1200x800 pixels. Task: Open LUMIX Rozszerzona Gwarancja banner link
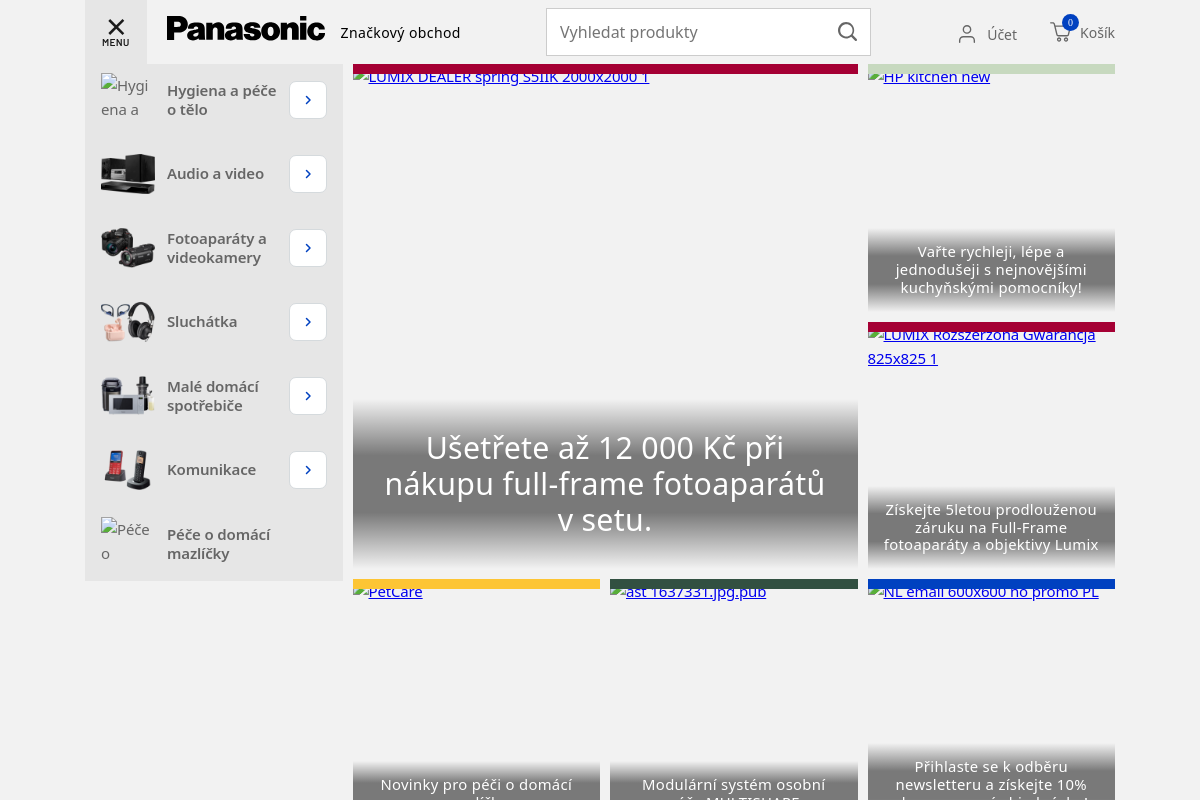tap(982, 346)
